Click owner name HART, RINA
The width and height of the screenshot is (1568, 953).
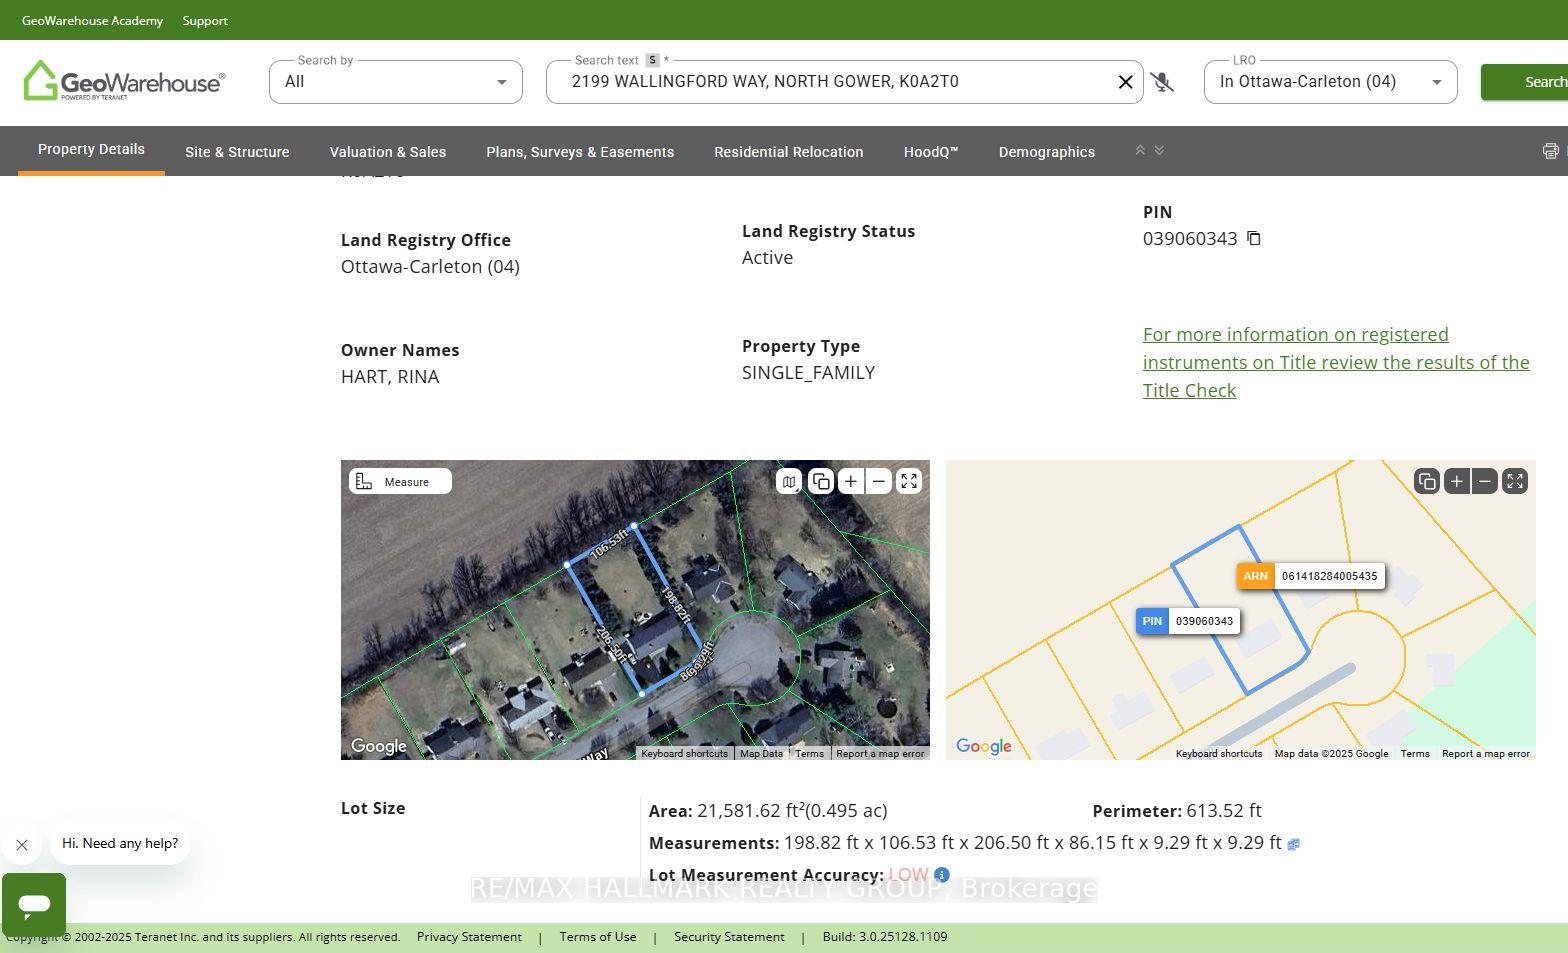point(390,377)
